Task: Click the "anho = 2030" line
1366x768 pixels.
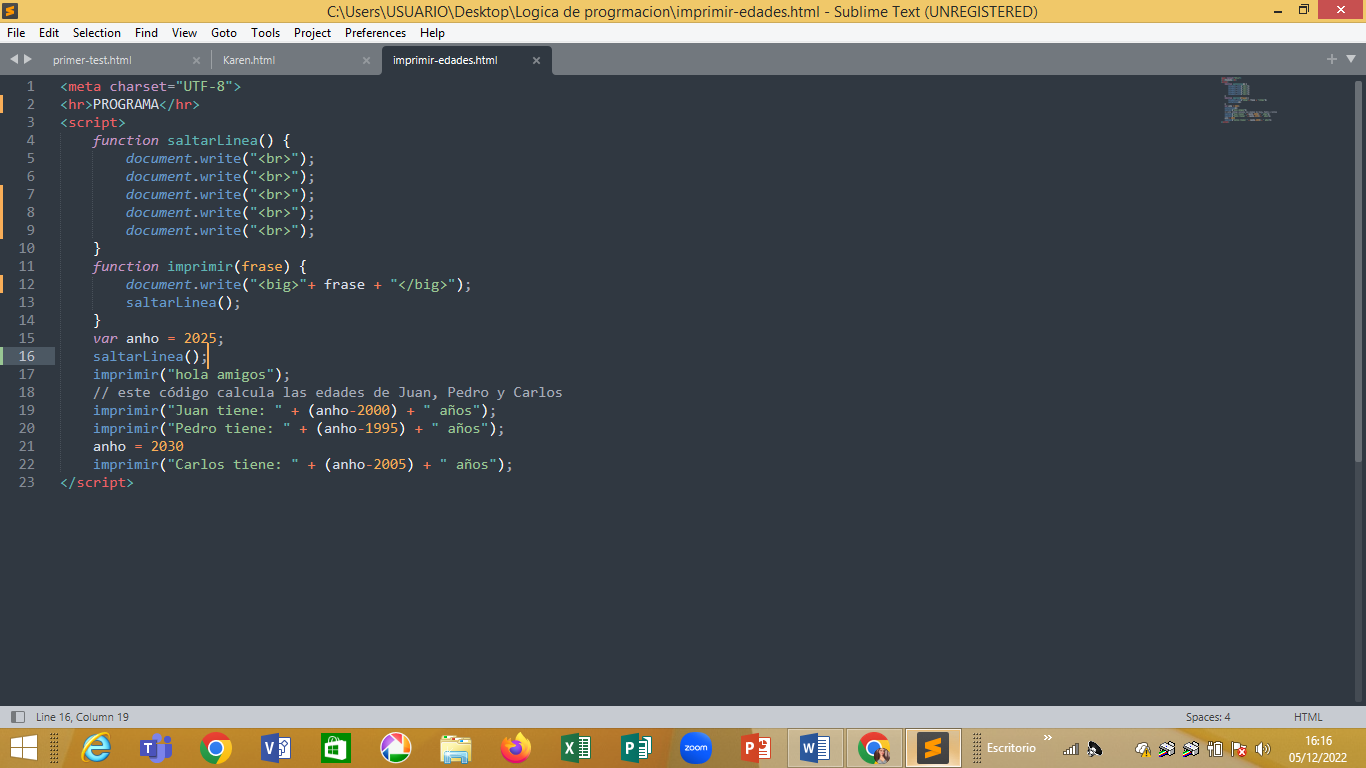Action: coord(138,446)
